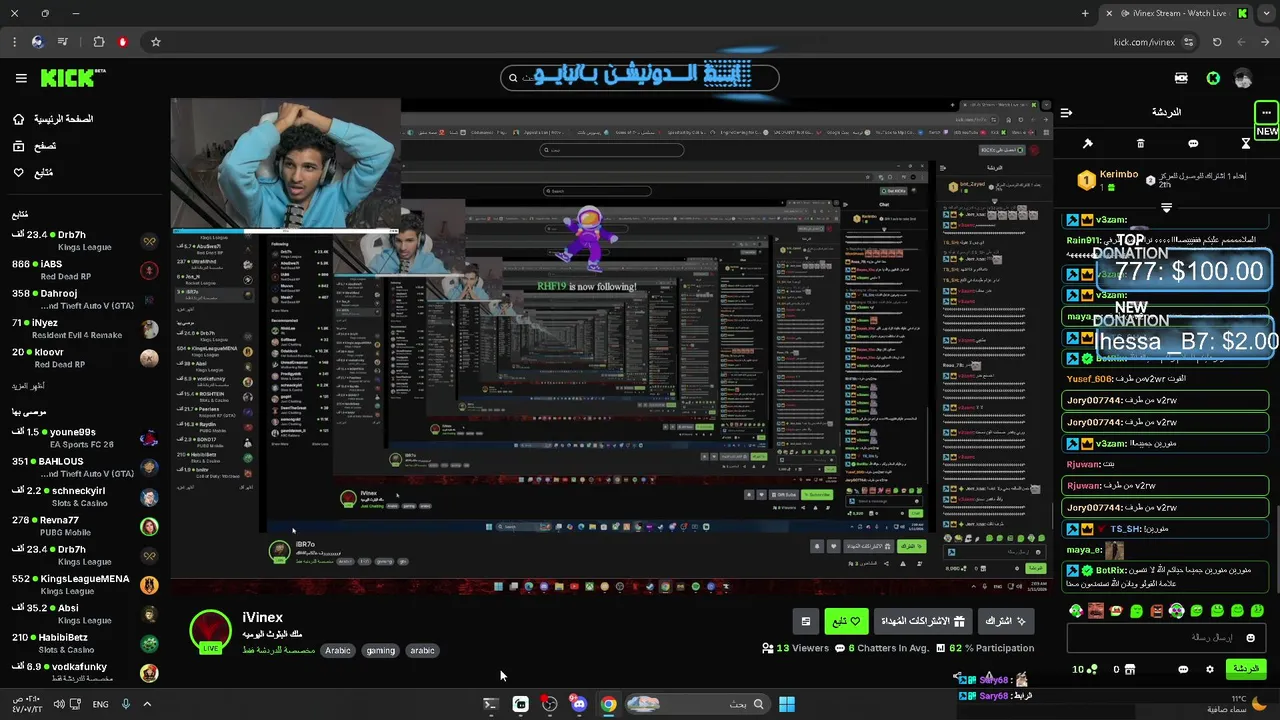This screenshot has height=720, width=1280.
Task: Open the schneckyirl Slots & Casino channel
Action: (84, 497)
